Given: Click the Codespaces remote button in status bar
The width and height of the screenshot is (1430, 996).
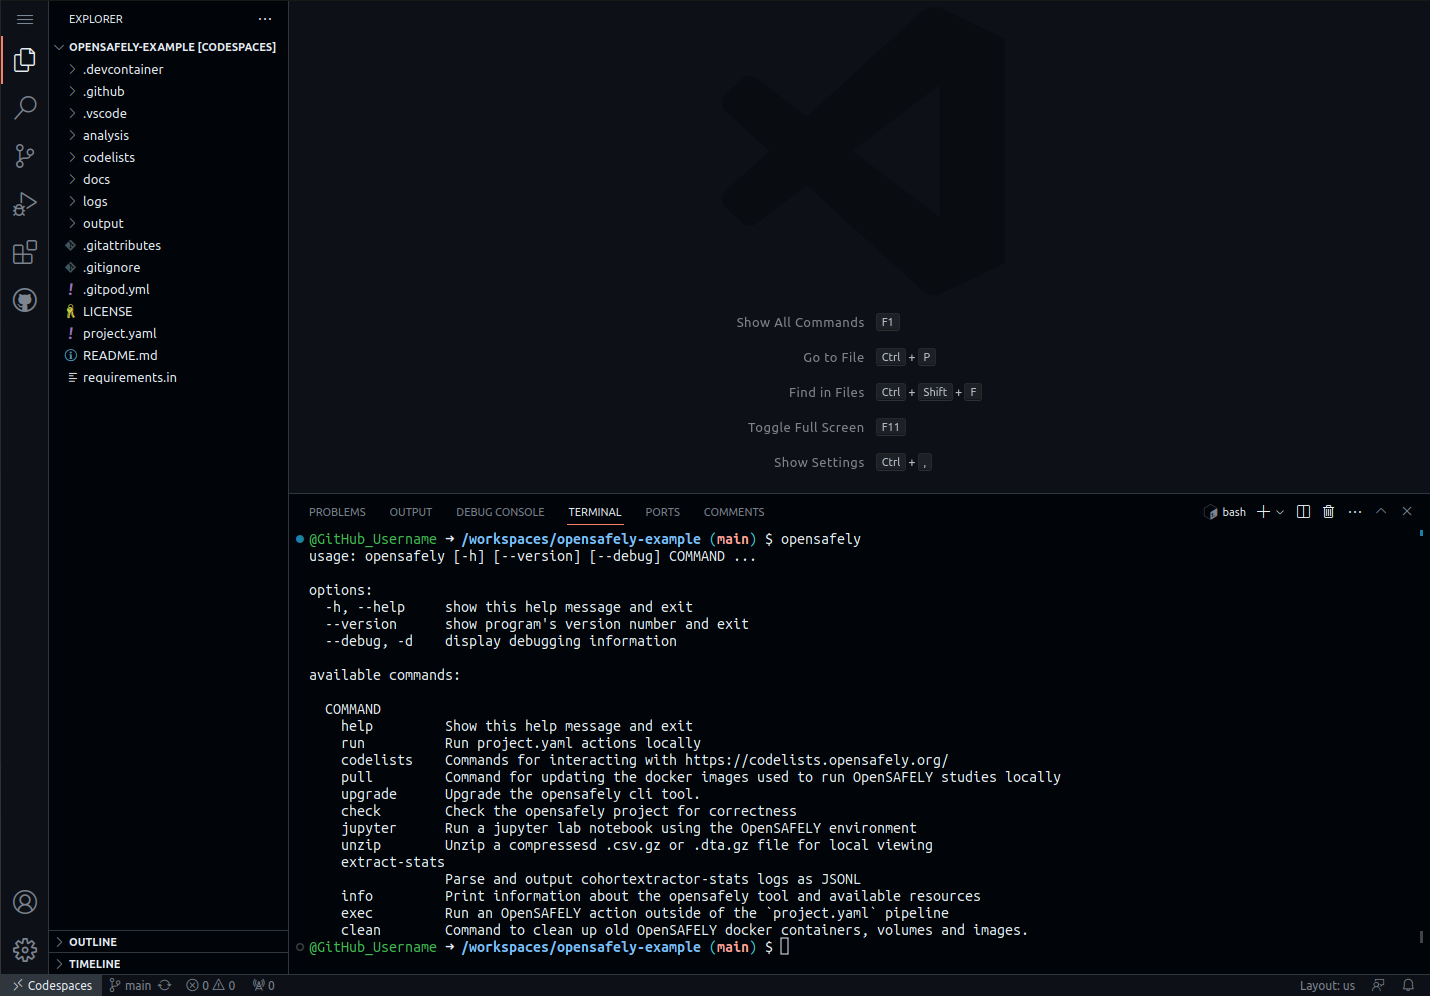Looking at the screenshot, I should (x=52, y=985).
